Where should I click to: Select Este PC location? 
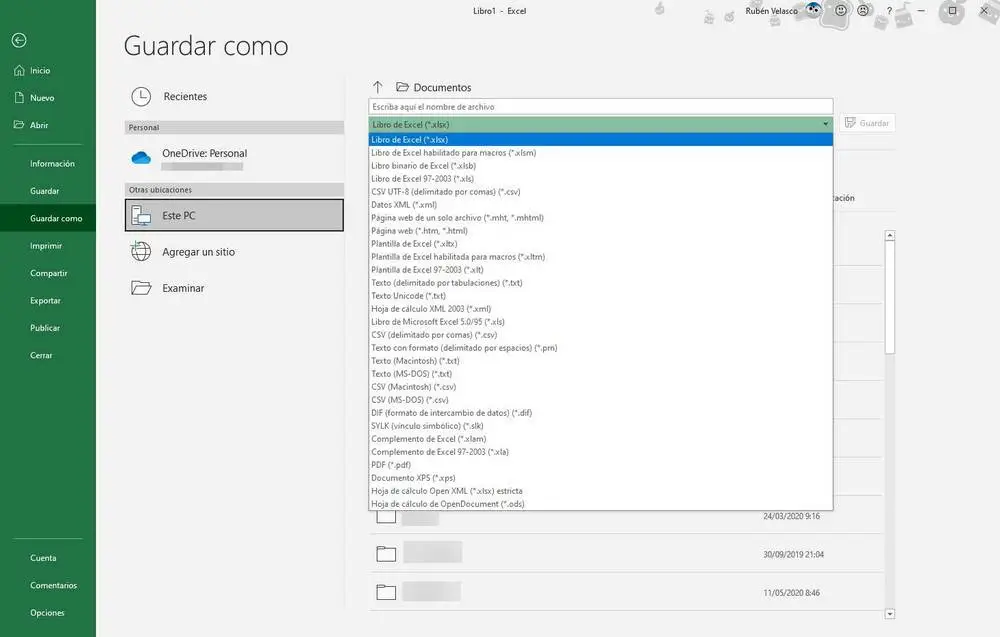pos(234,215)
